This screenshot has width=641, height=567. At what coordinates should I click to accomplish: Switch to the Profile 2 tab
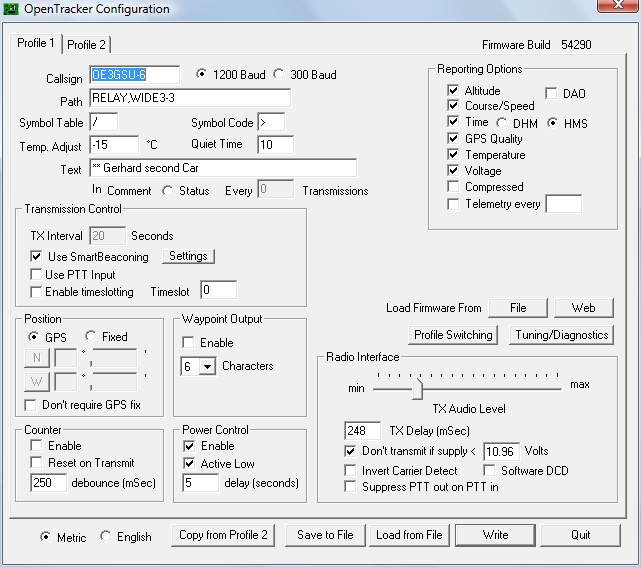pos(86,45)
